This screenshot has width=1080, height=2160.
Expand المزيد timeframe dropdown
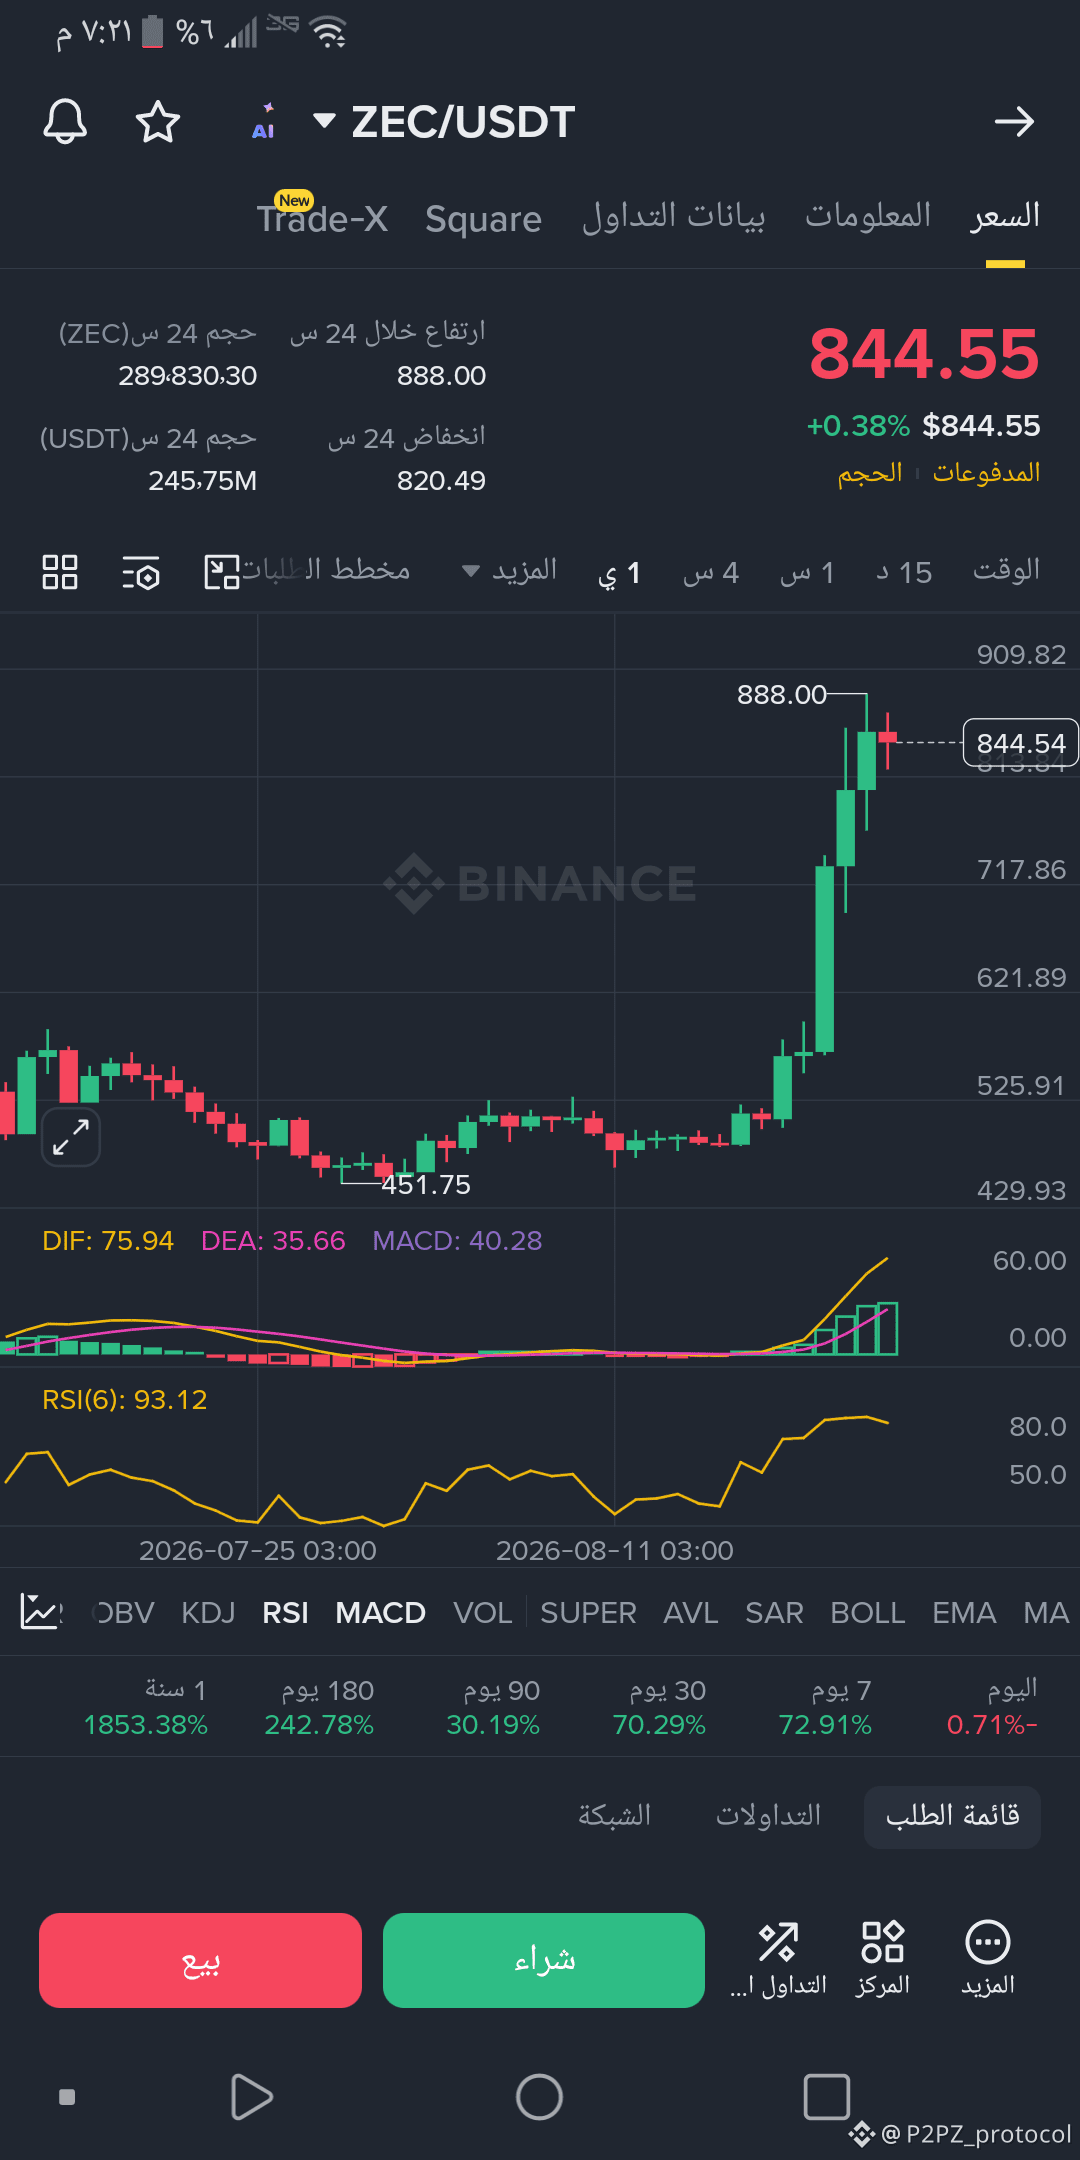[510, 571]
